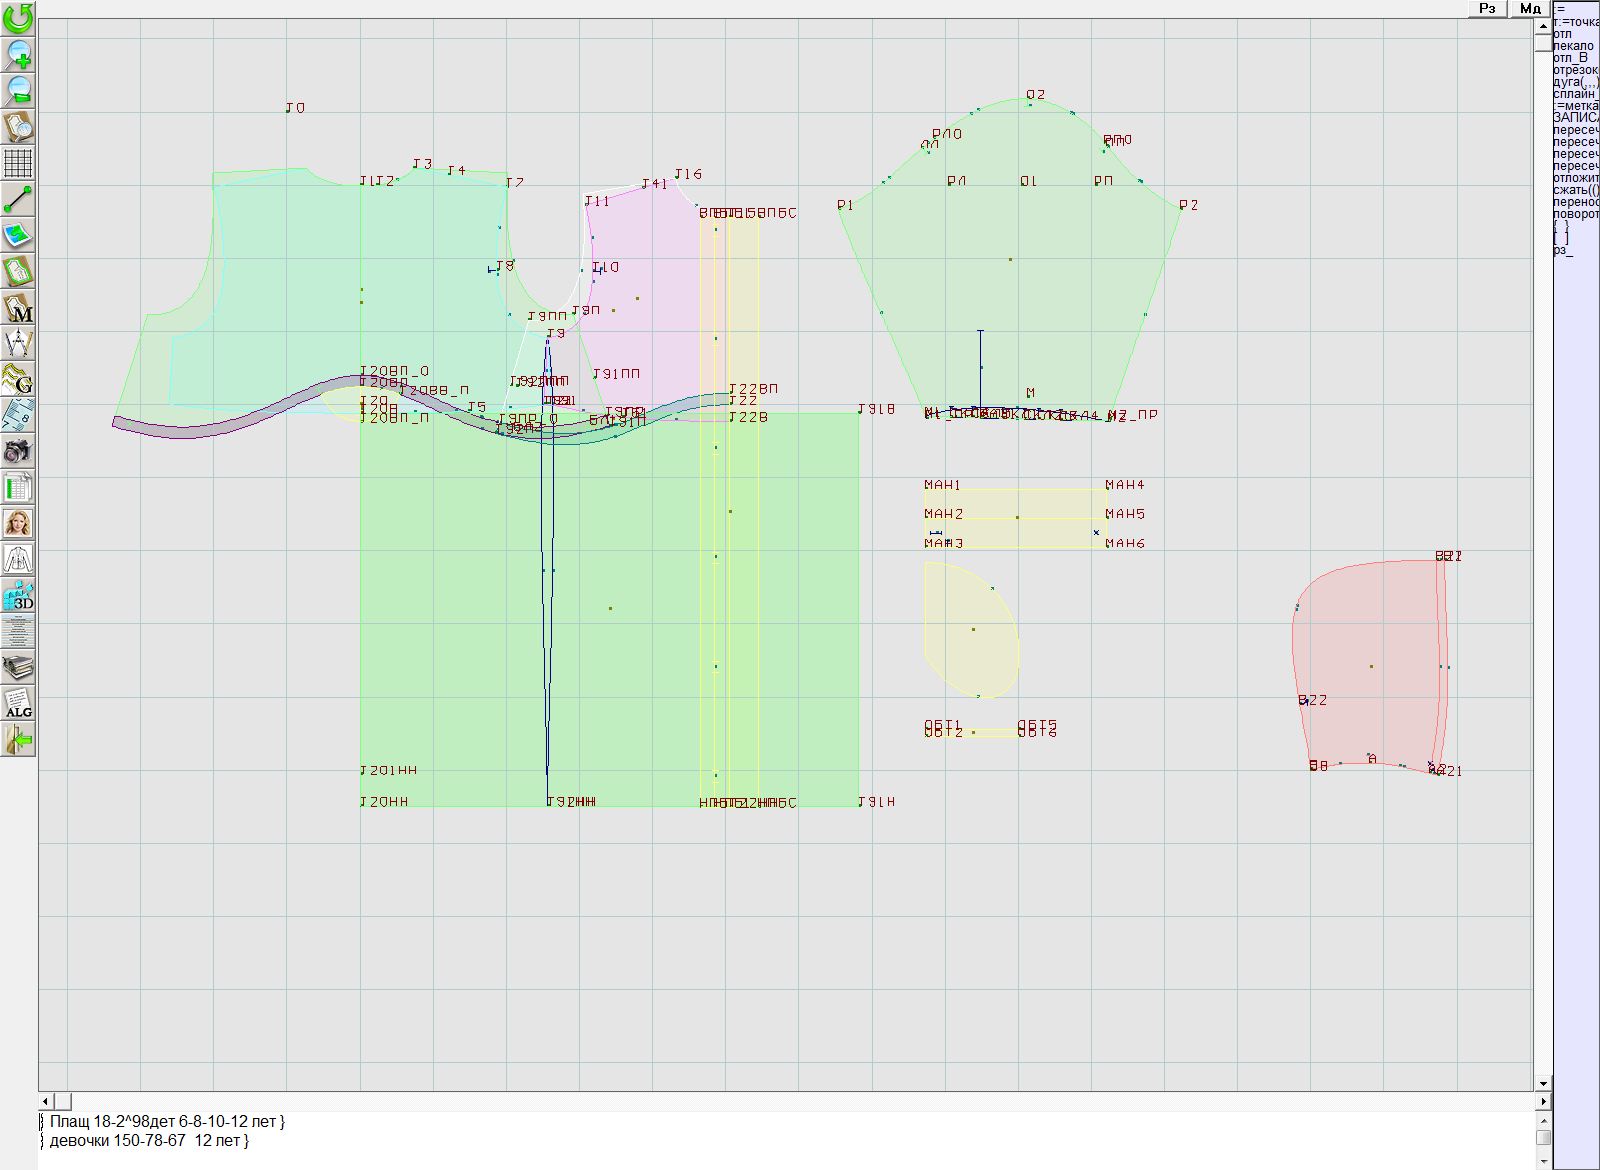Pick the 'сплайн' command from the list
The width and height of the screenshot is (1600, 1170).
tap(1575, 94)
